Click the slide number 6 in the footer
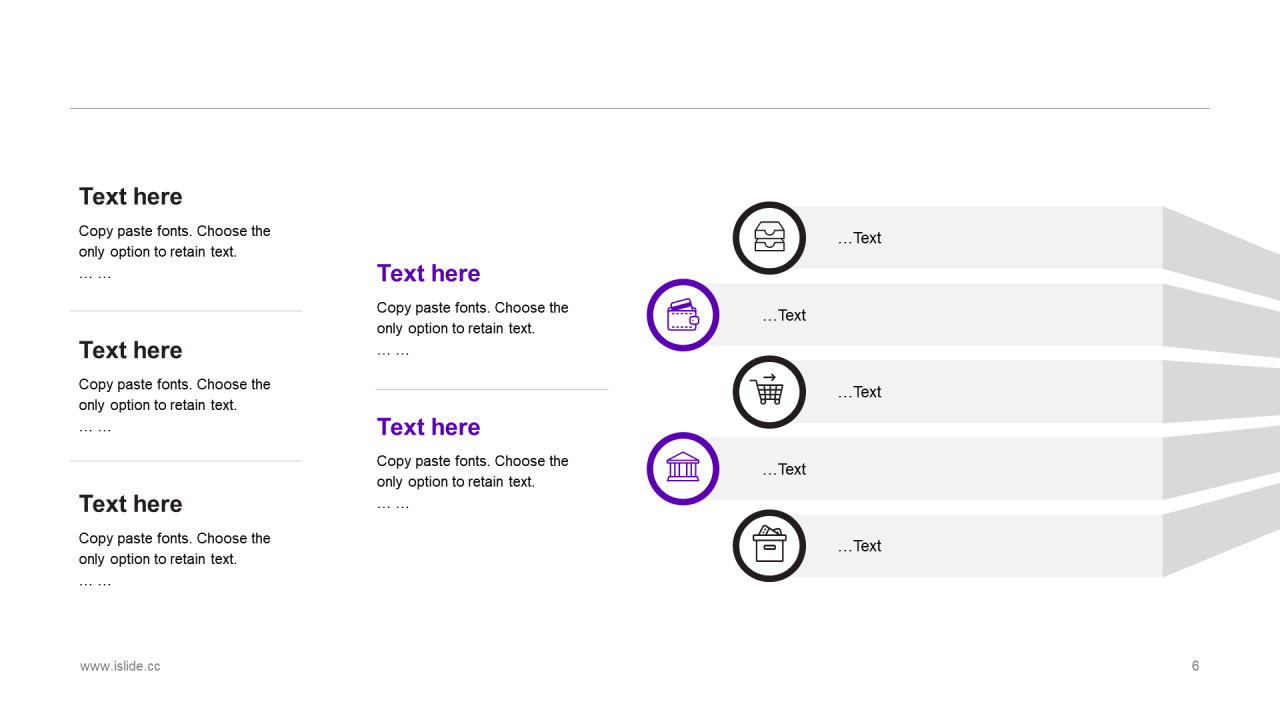This screenshot has height=720, width=1280. [x=1195, y=666]
